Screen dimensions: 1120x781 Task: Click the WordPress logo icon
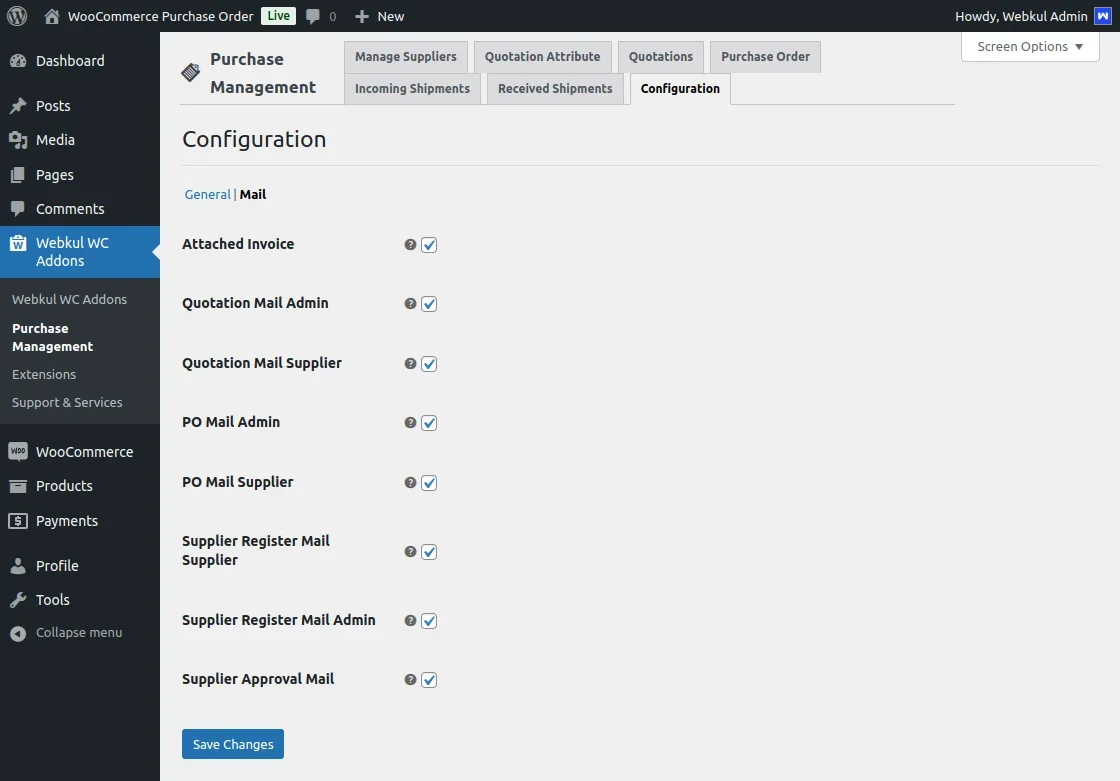(17, 16)
